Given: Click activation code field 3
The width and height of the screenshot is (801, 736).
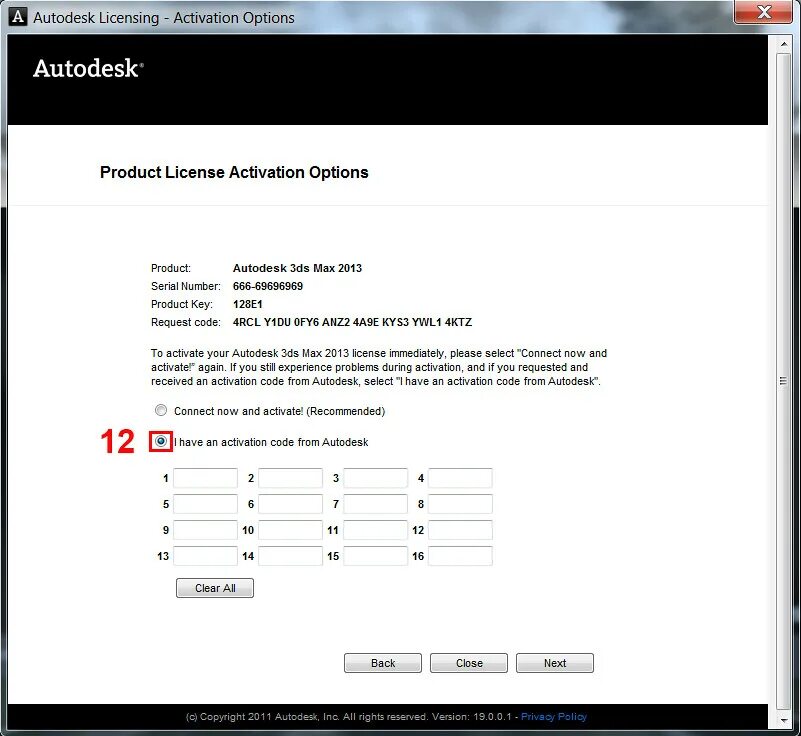Looking at the screenshot, I should pyautogui.click(x=375, y=478).
